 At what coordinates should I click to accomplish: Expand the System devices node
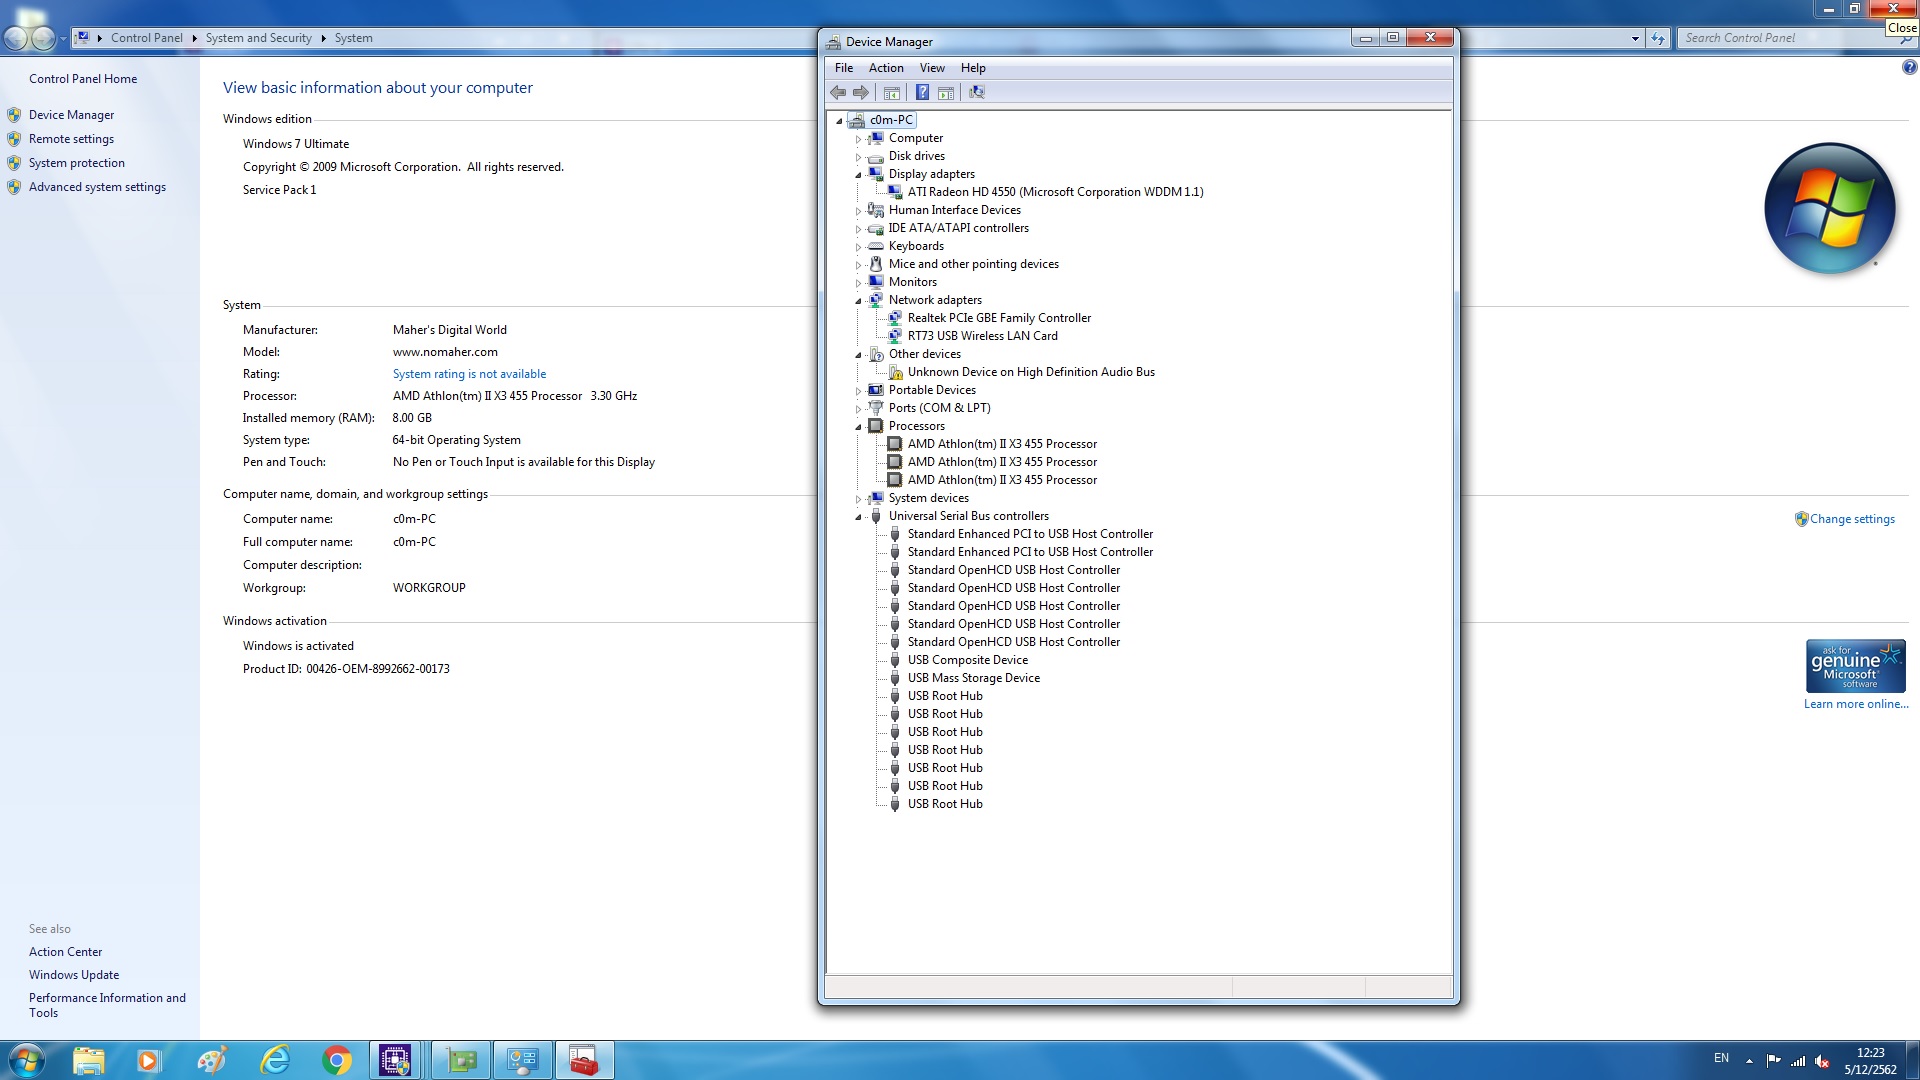(858, 499)
